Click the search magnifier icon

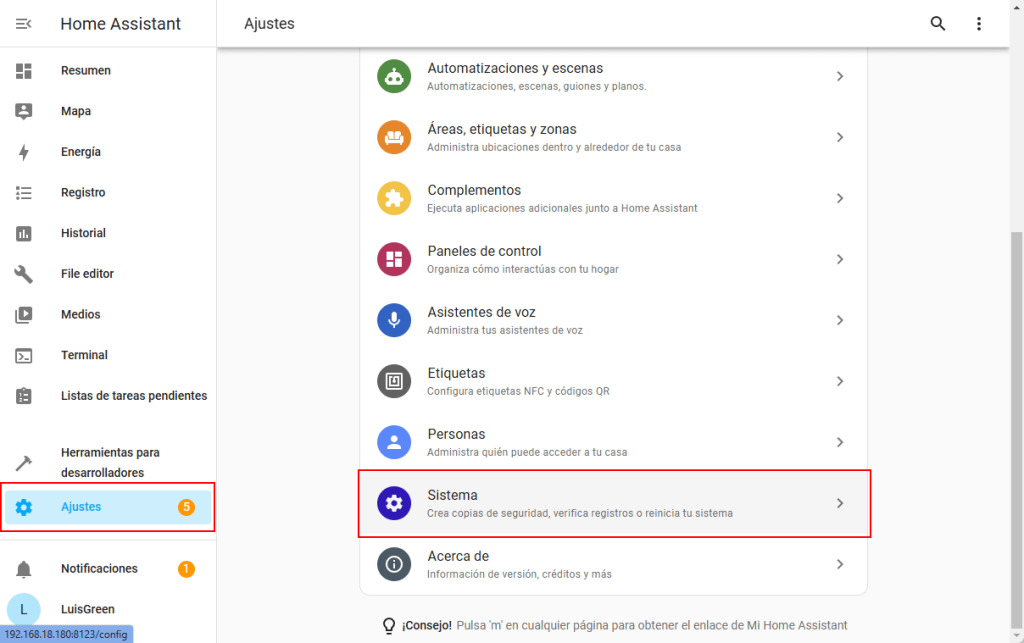[x=937, y=24]
